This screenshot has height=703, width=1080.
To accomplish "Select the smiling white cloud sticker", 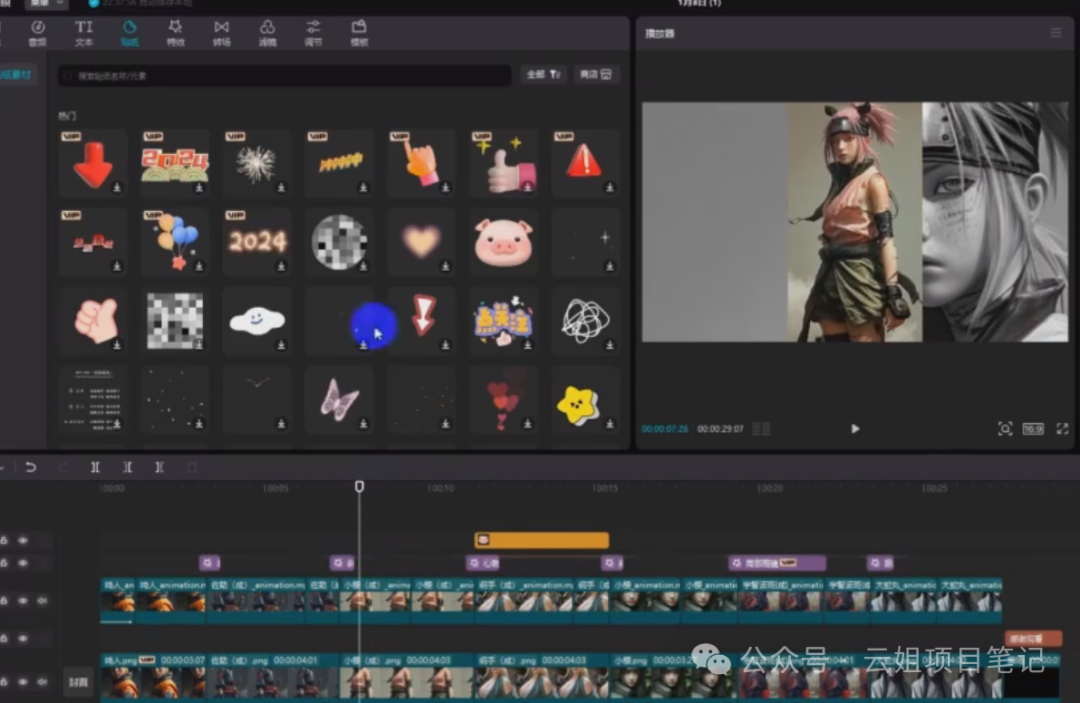I will point(257,320).
